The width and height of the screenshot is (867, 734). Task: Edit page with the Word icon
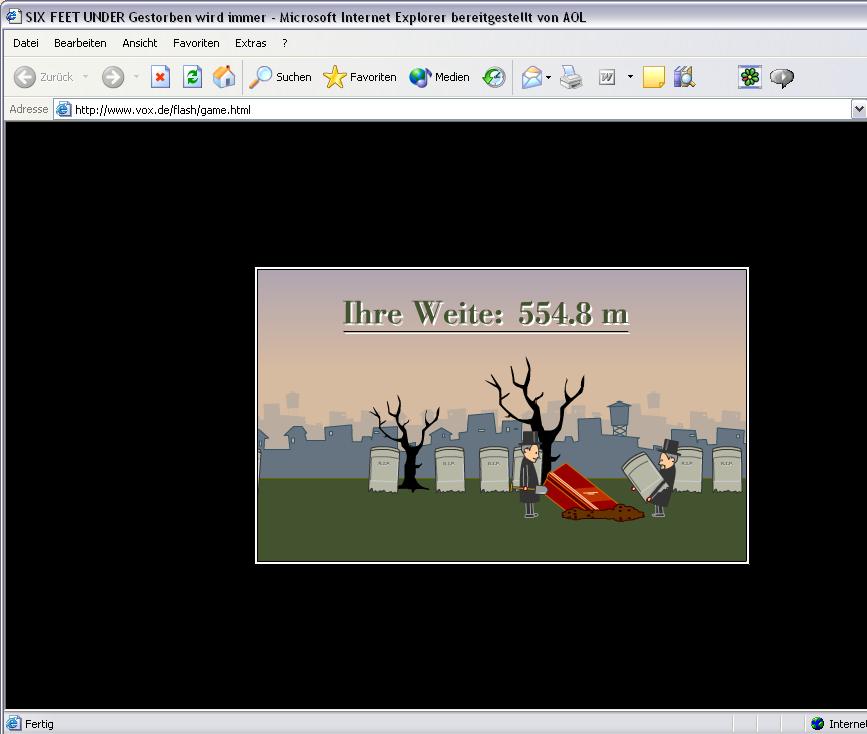tap(607, 77)
